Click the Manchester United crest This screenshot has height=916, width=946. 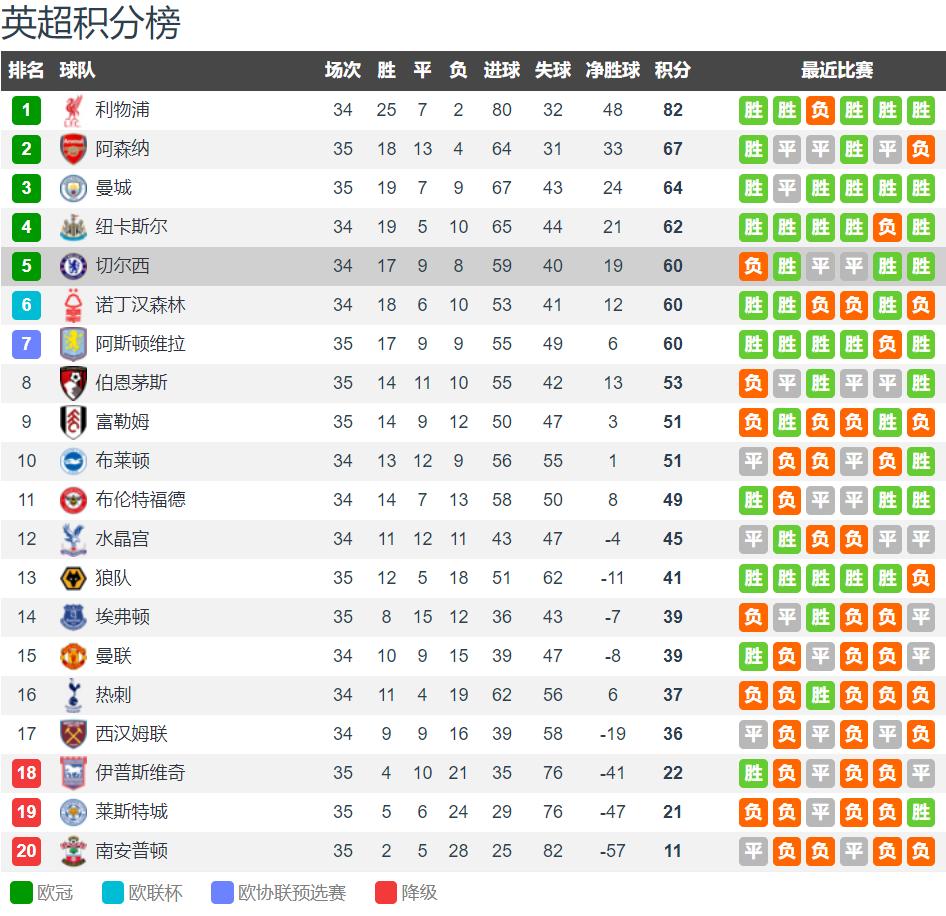[x=73, y=656]
